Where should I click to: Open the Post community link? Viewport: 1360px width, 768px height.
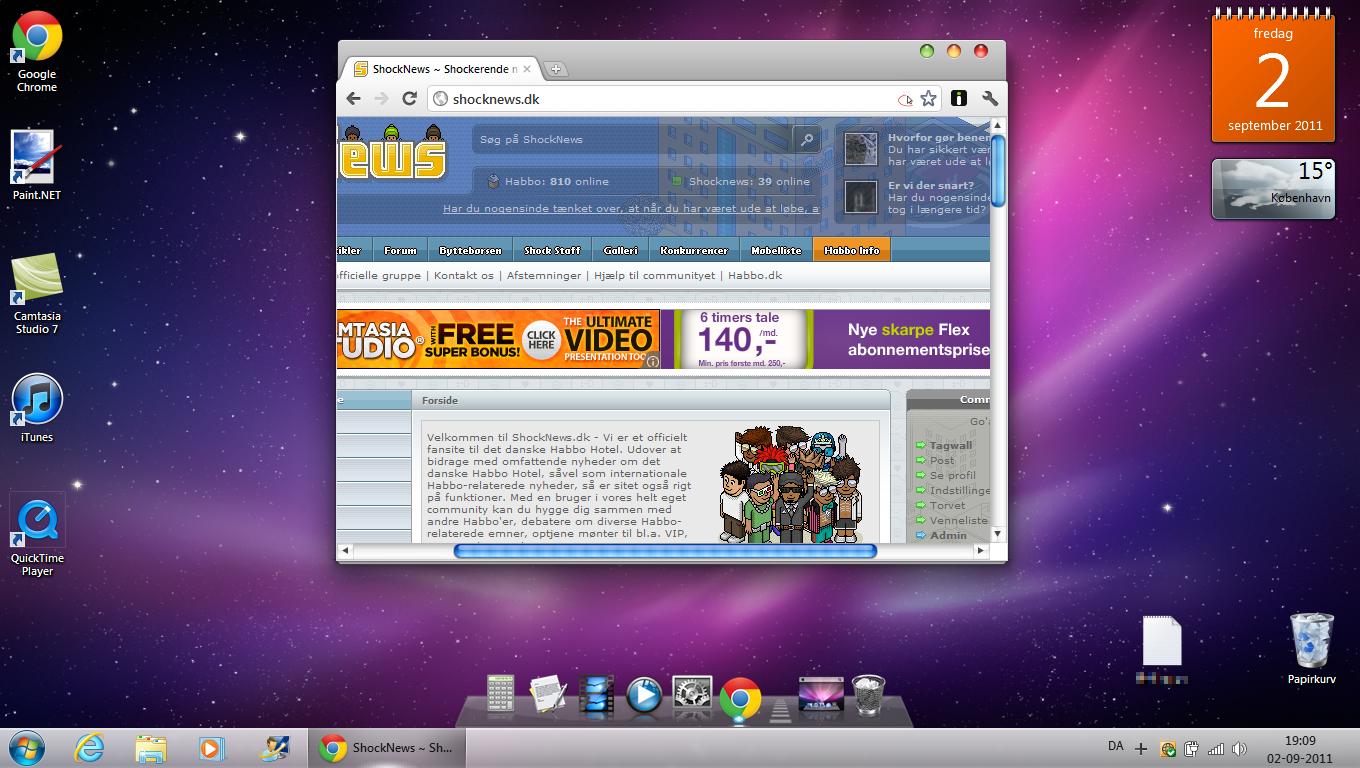tap(942, 460)
